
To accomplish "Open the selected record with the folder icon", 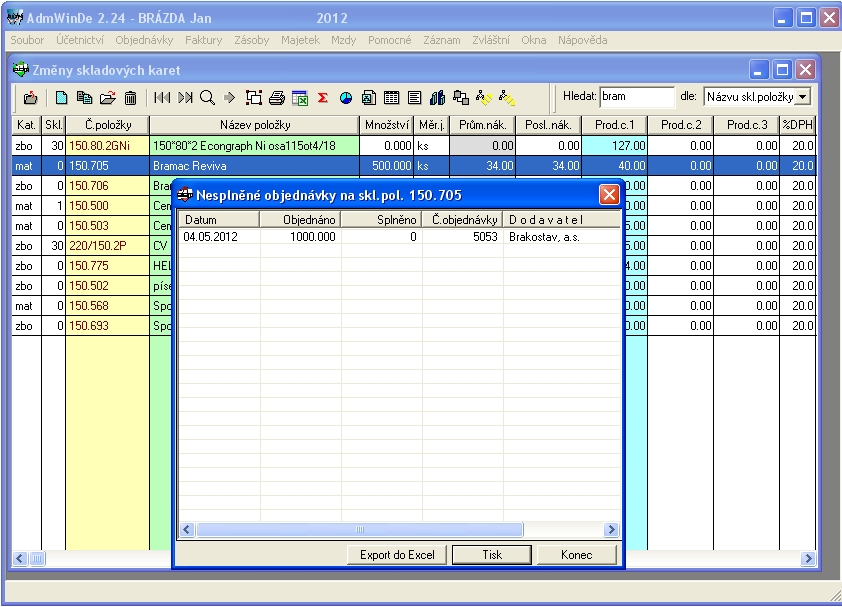I will (x=107, y=98).
